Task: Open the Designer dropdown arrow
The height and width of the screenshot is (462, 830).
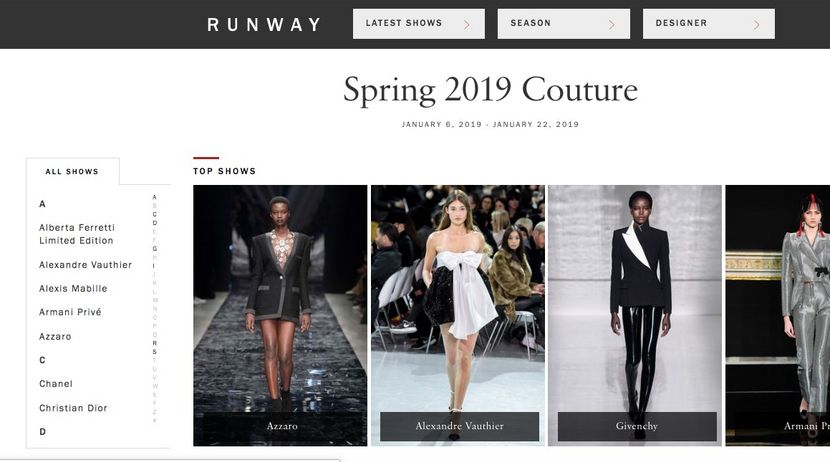Action: pos(756,24)
